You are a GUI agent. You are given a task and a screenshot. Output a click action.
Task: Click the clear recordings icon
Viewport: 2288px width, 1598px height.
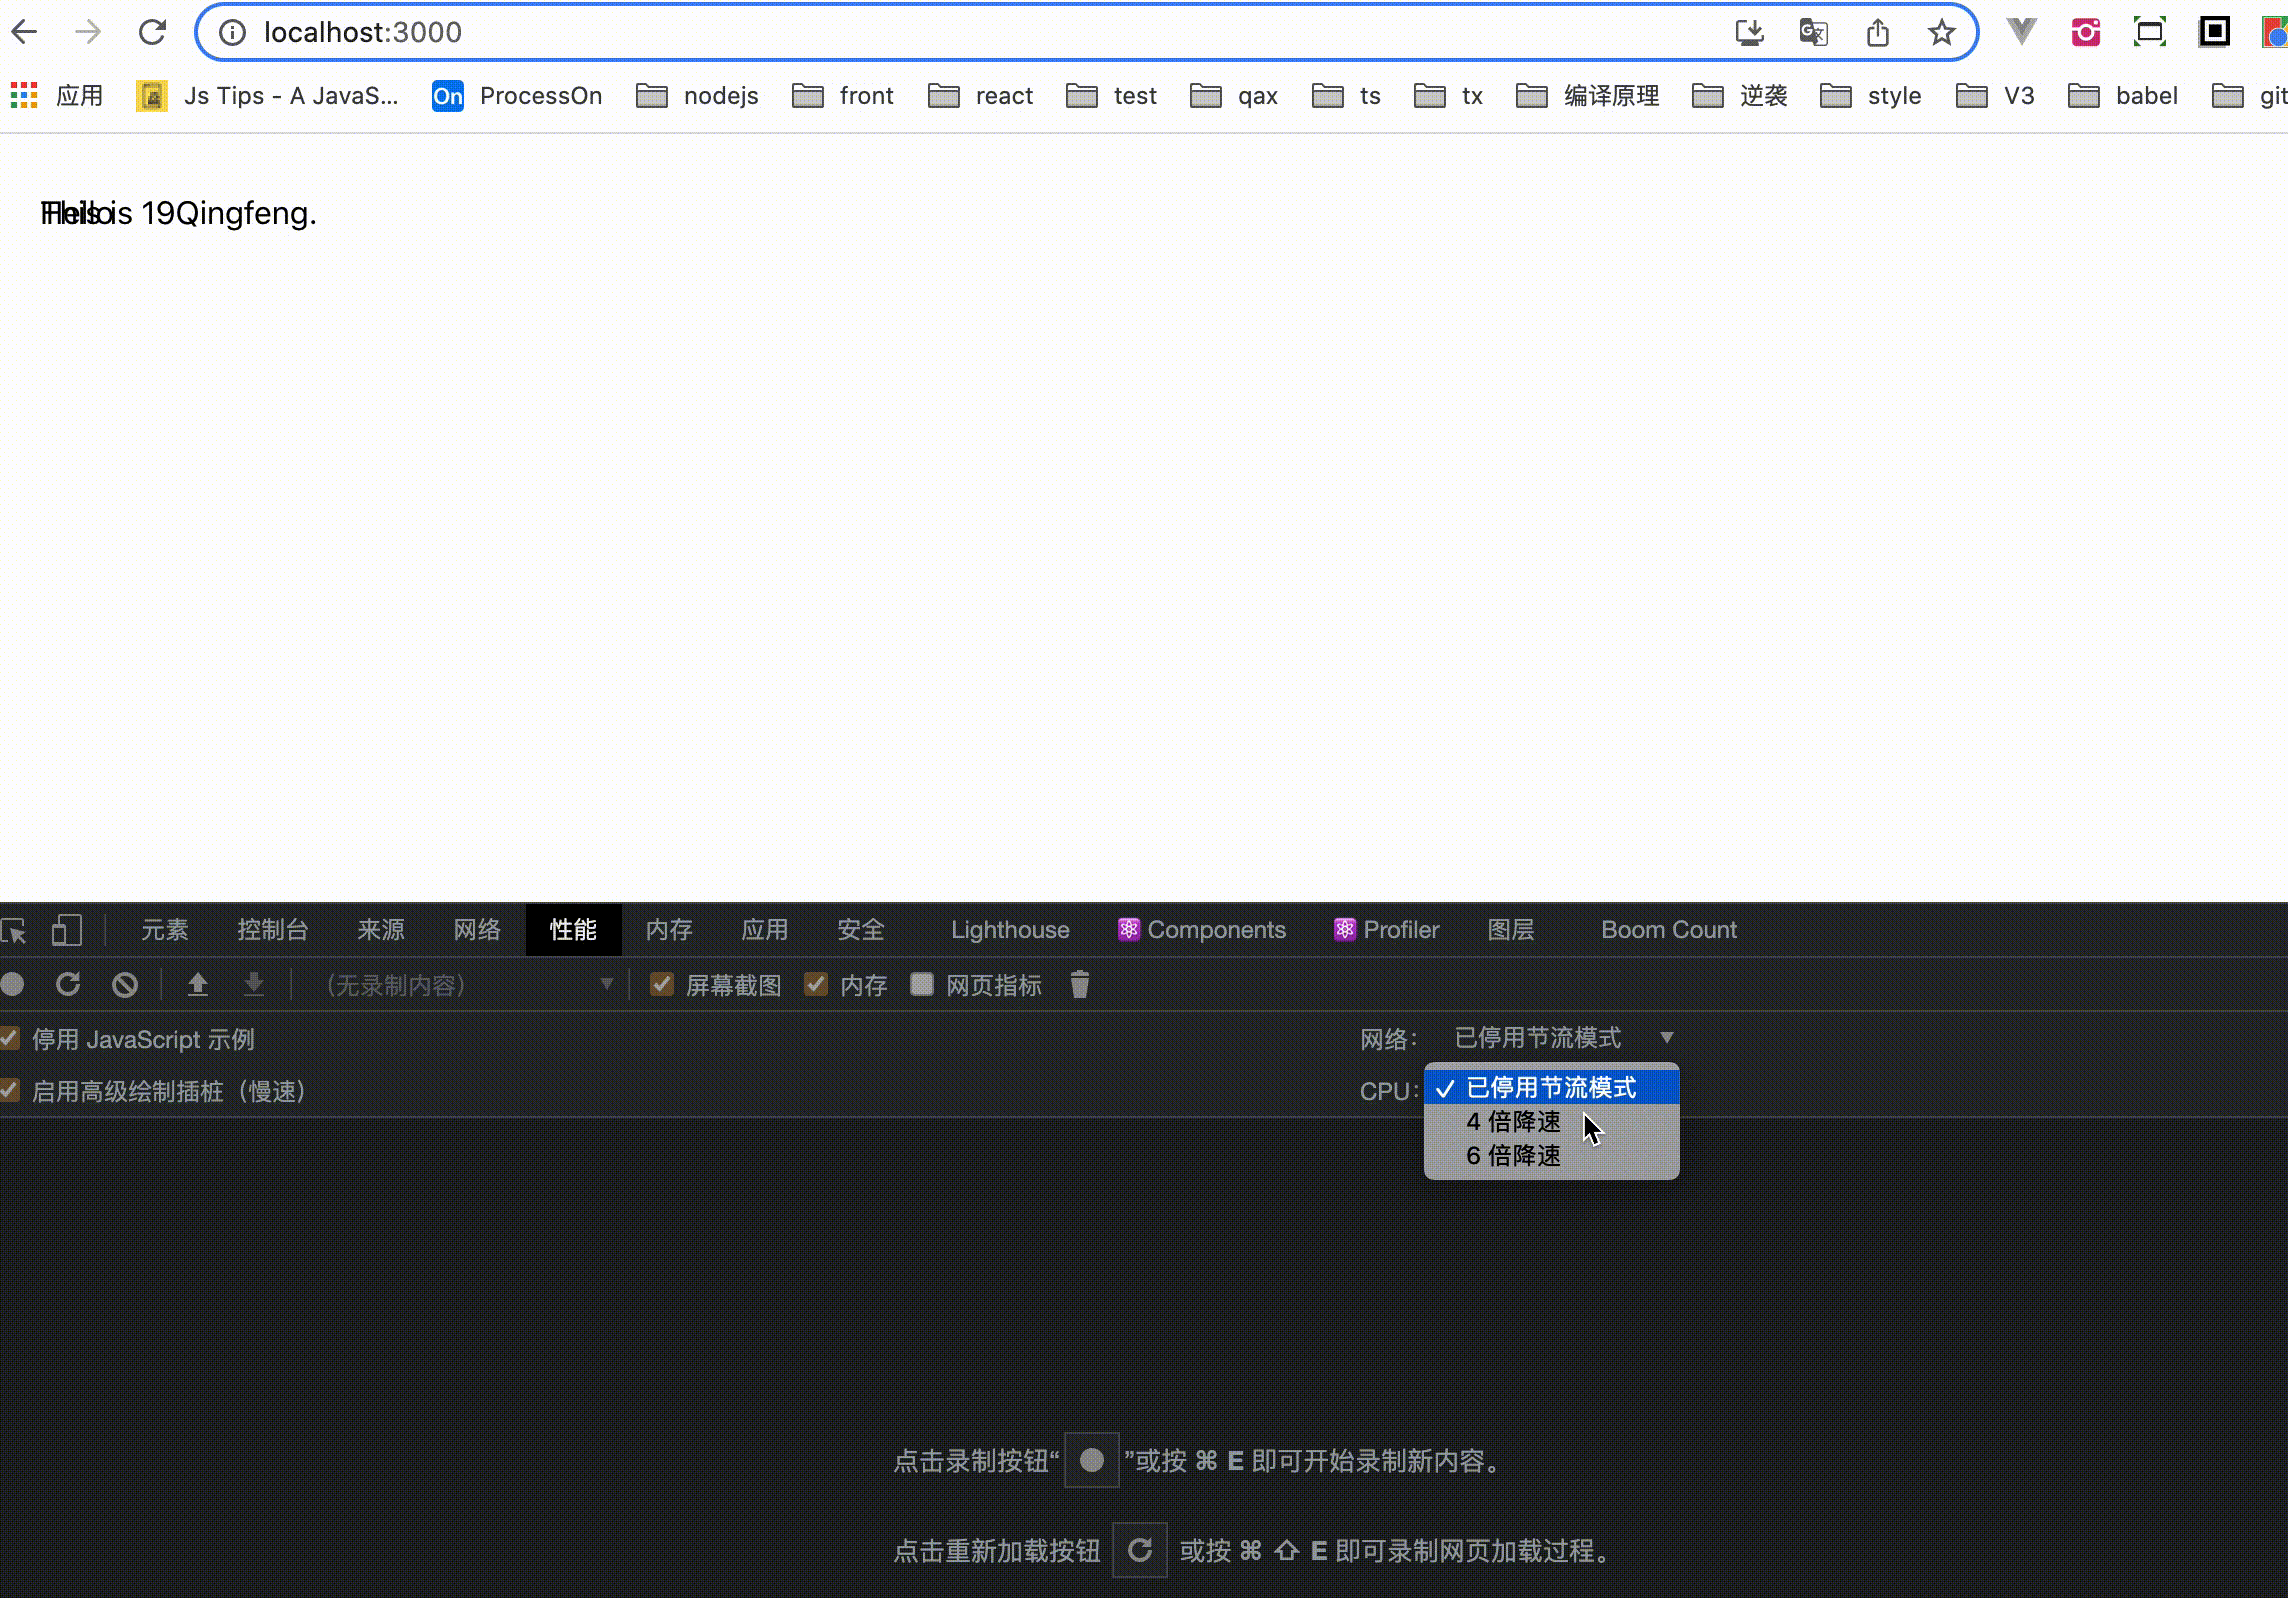[124, 985]
